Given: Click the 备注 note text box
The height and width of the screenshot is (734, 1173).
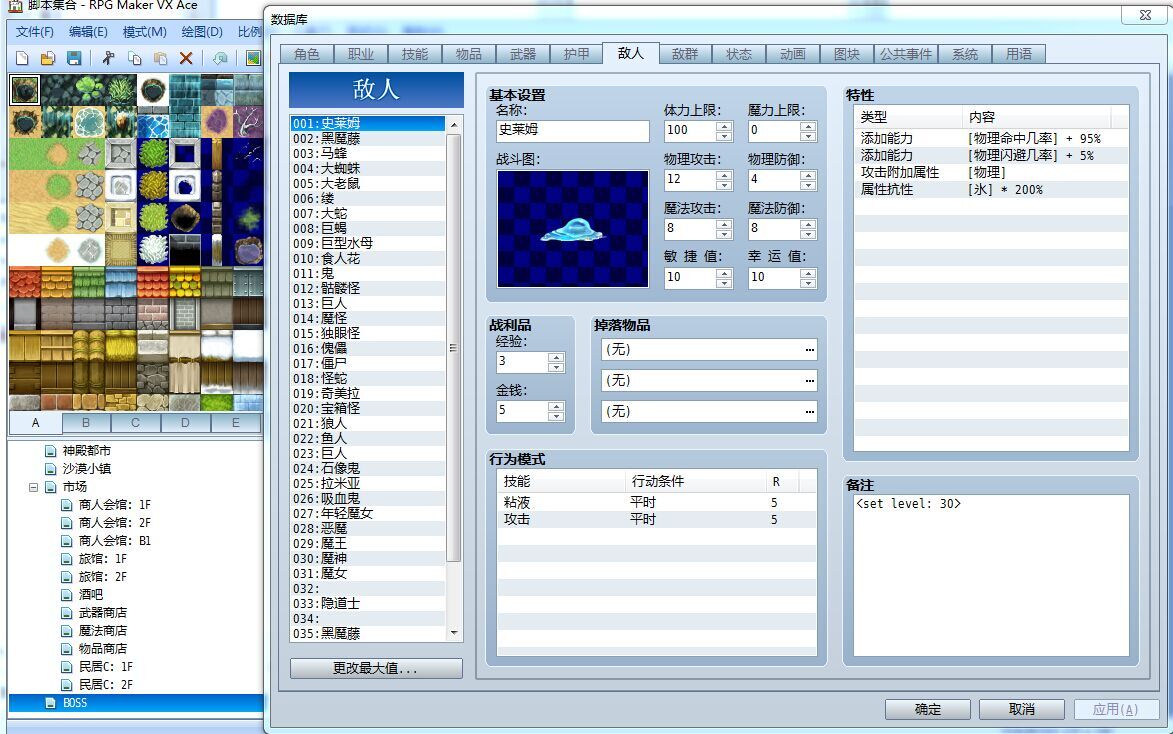Looking at the screenshot, I should (990, 576).
